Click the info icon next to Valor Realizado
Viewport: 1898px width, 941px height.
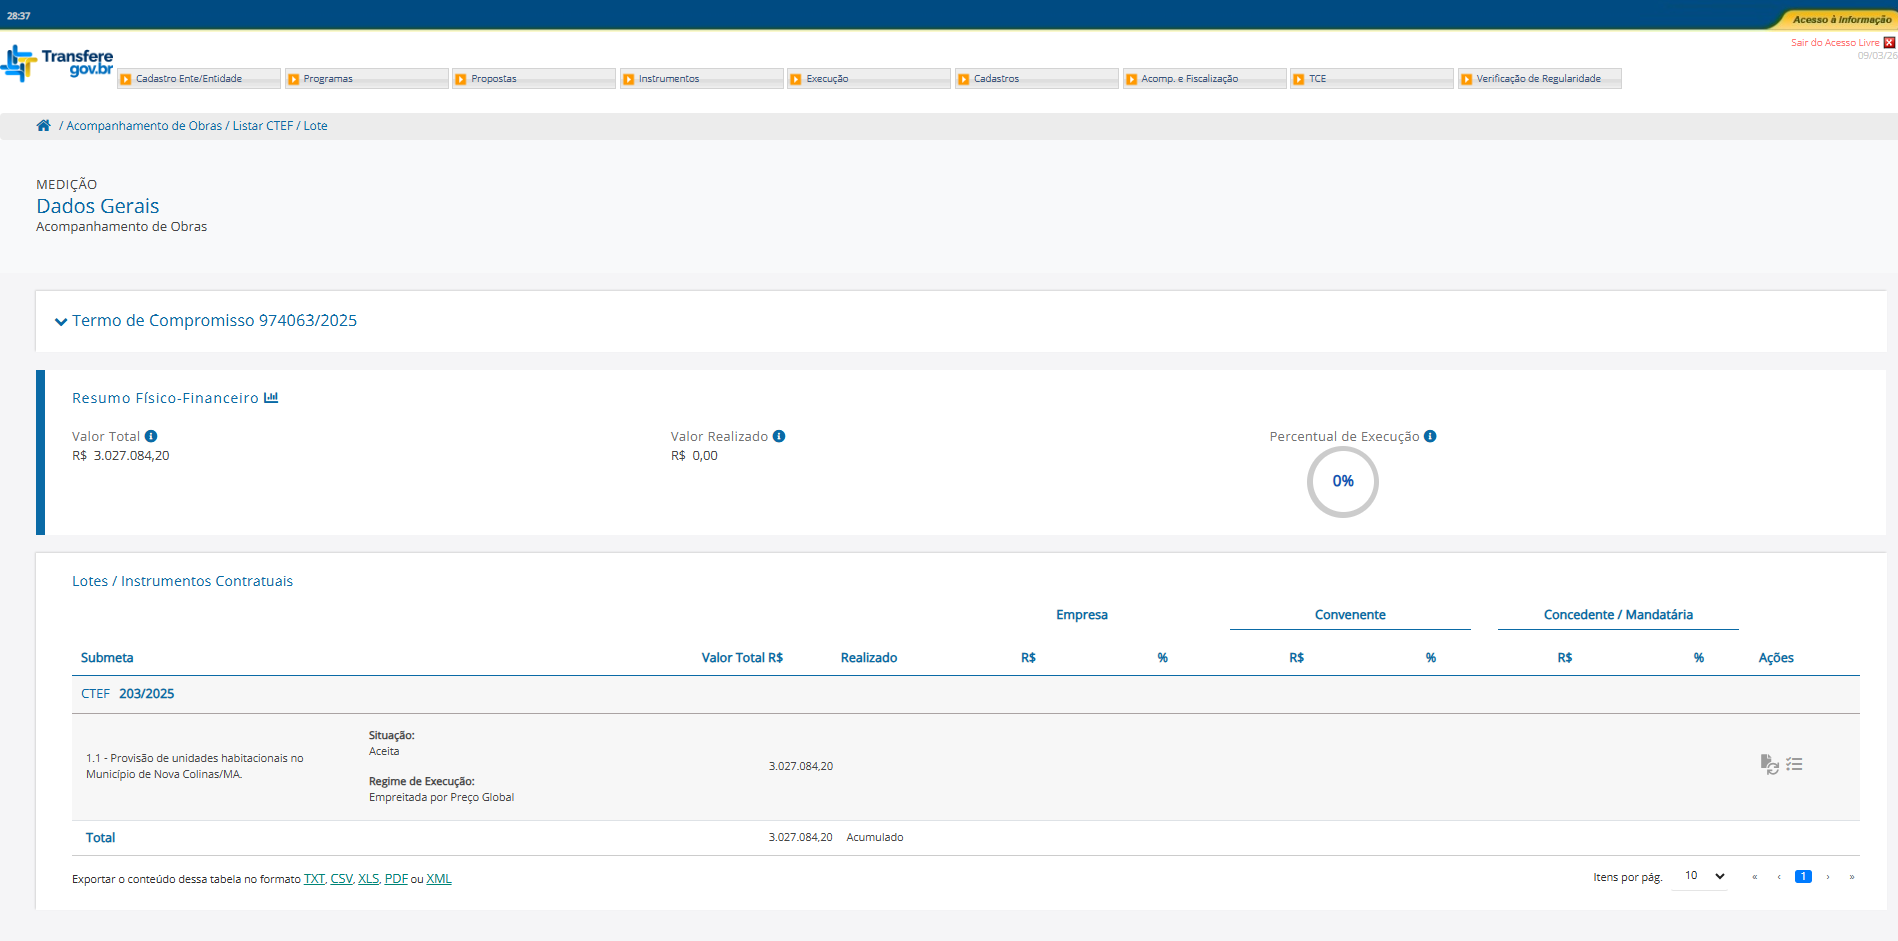779,436
